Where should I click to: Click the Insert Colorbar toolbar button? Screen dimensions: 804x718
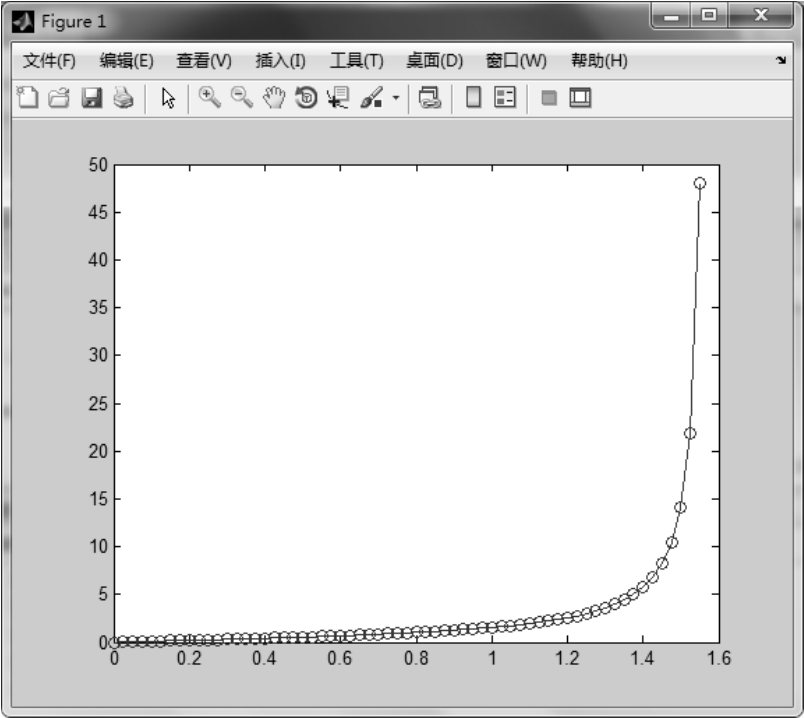pyautogui.click(x=474, y=98)
